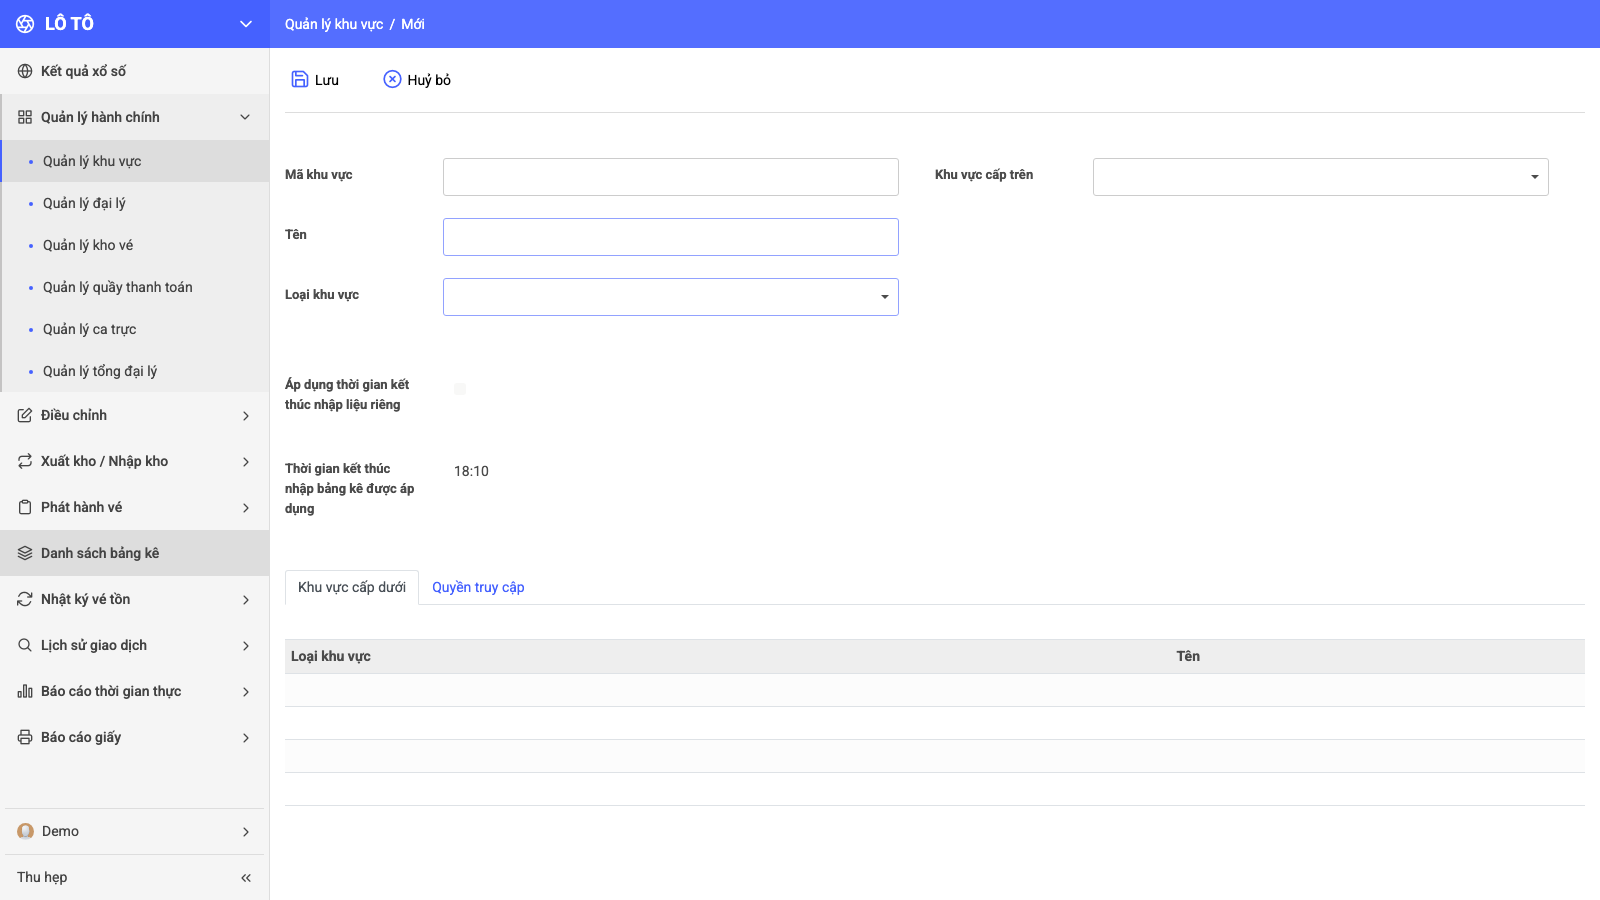This screenshot has width=1600, height=900.
Task: Open Quản lý quầy thanh toán menu item
Action: pos(135,287)
